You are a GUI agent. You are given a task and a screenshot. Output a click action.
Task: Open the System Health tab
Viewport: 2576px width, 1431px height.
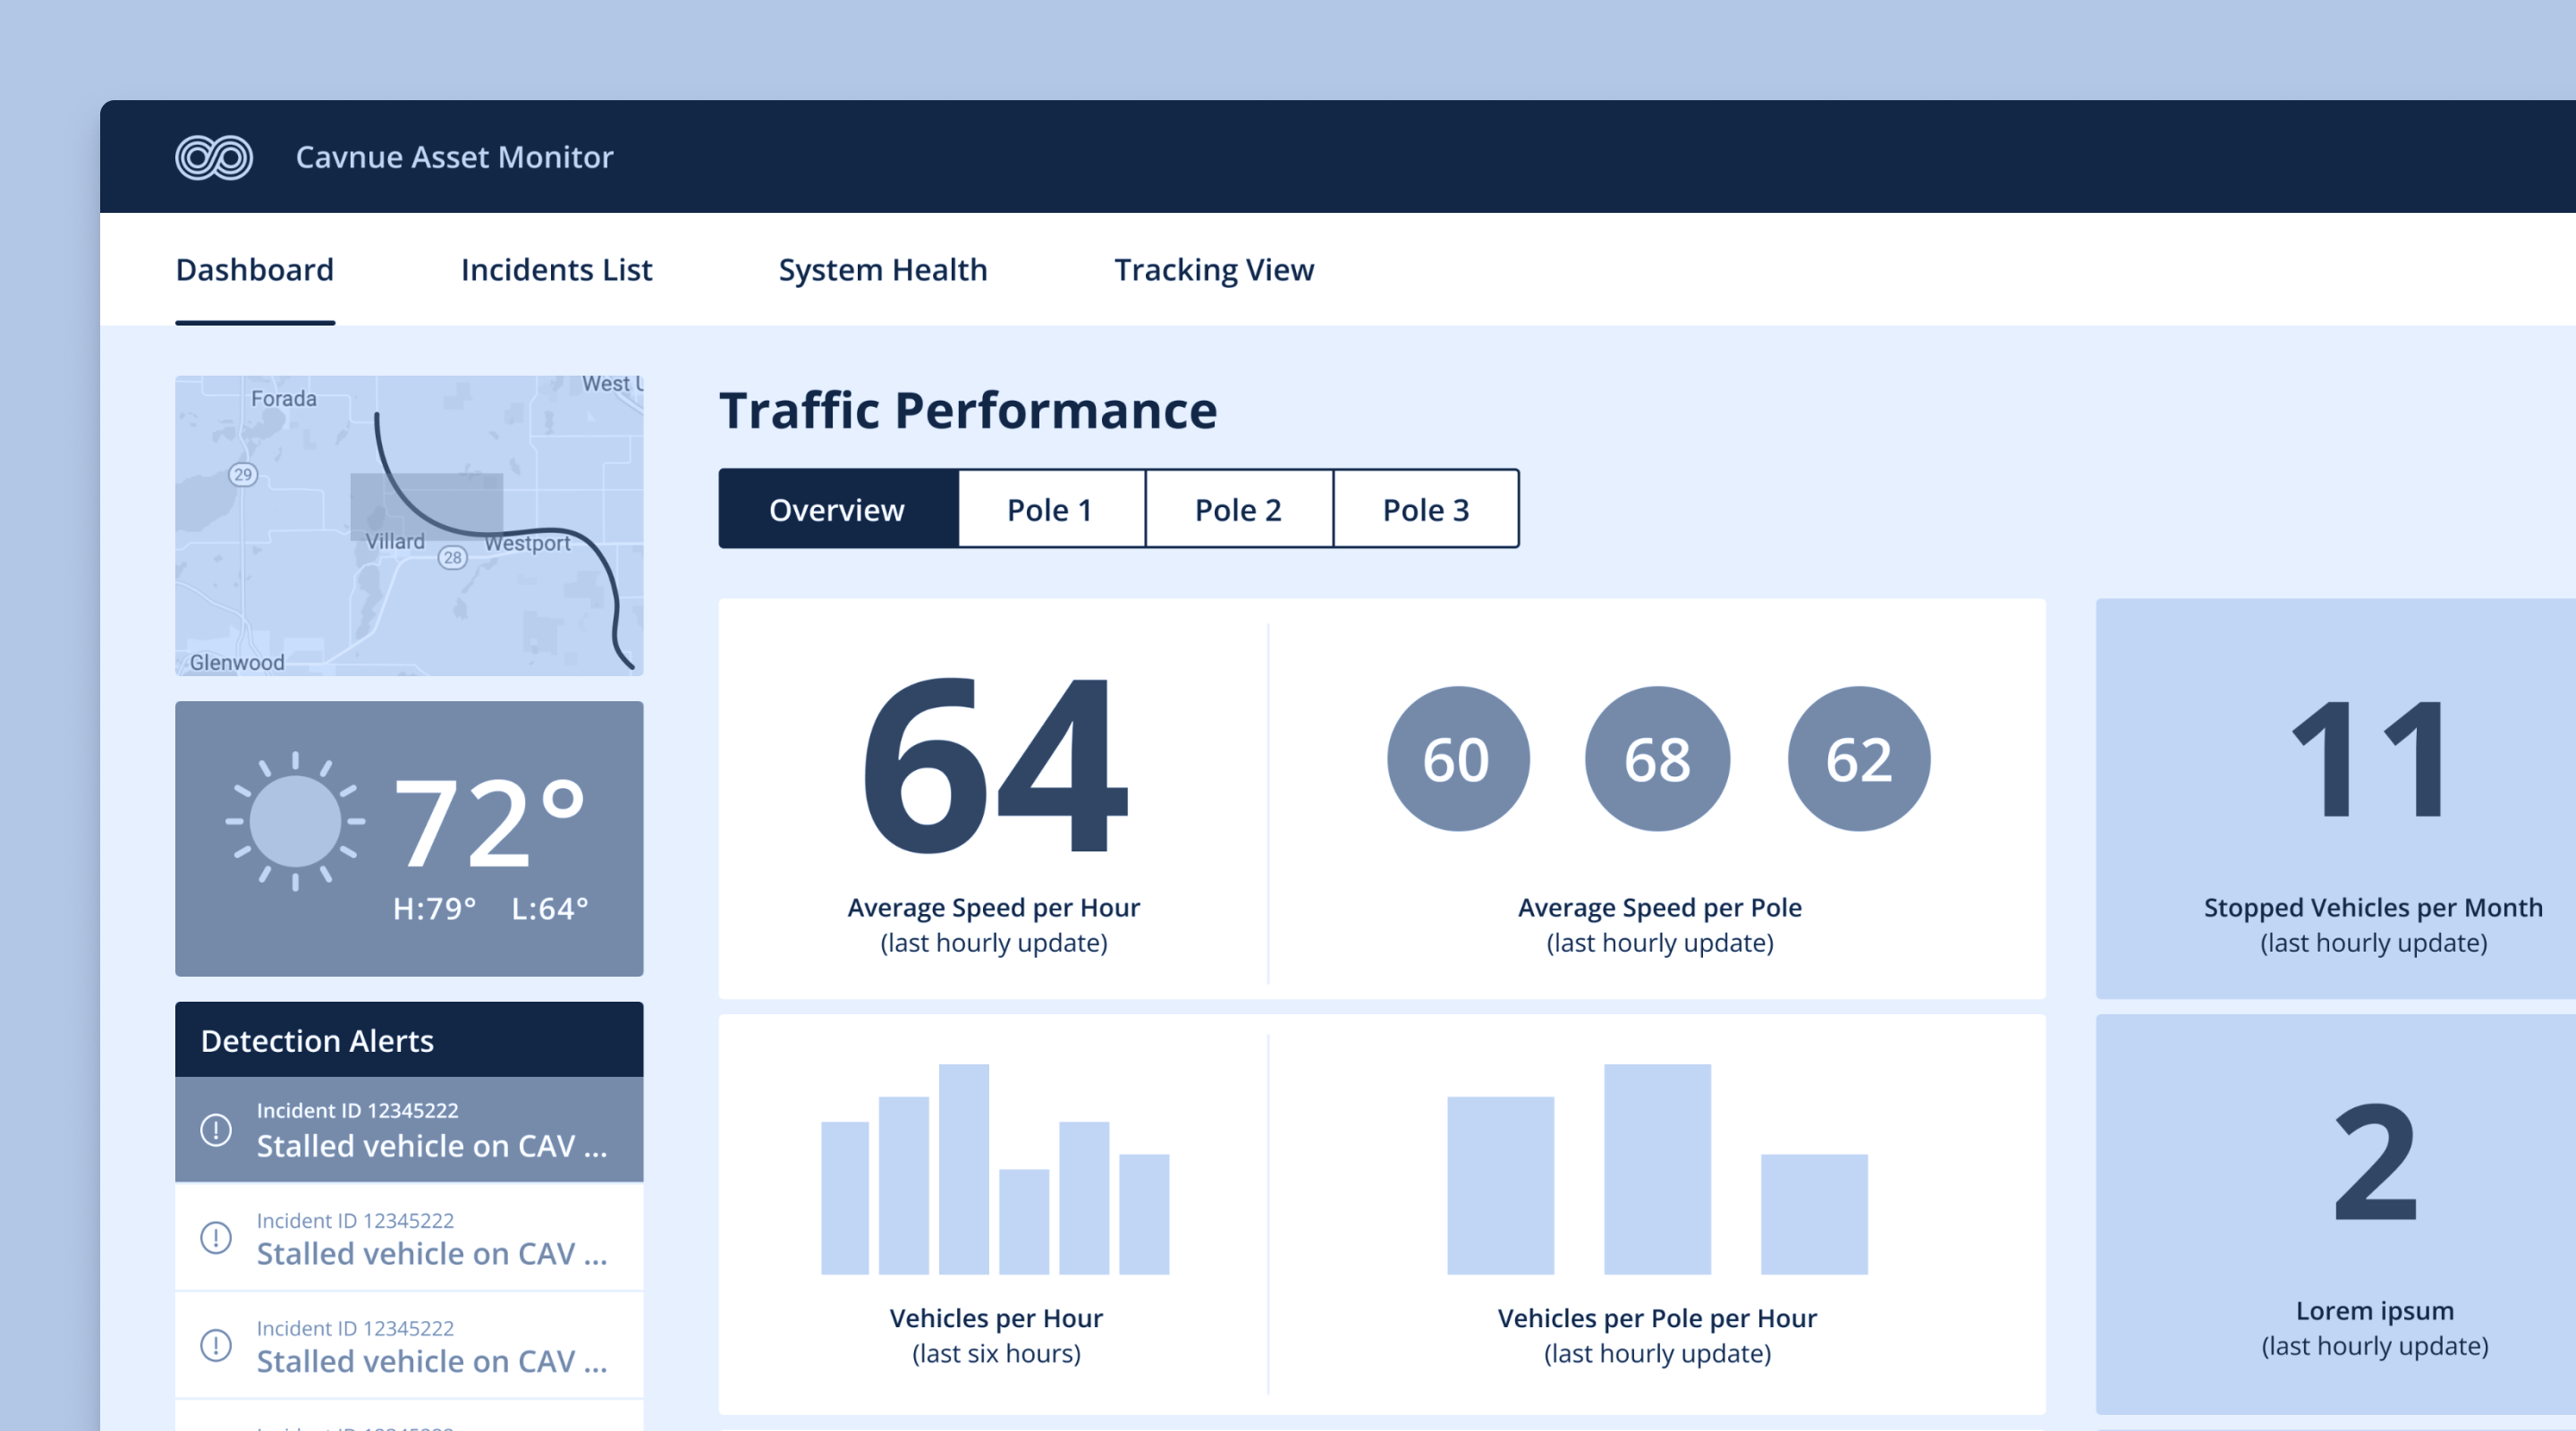tap(883, 270)
